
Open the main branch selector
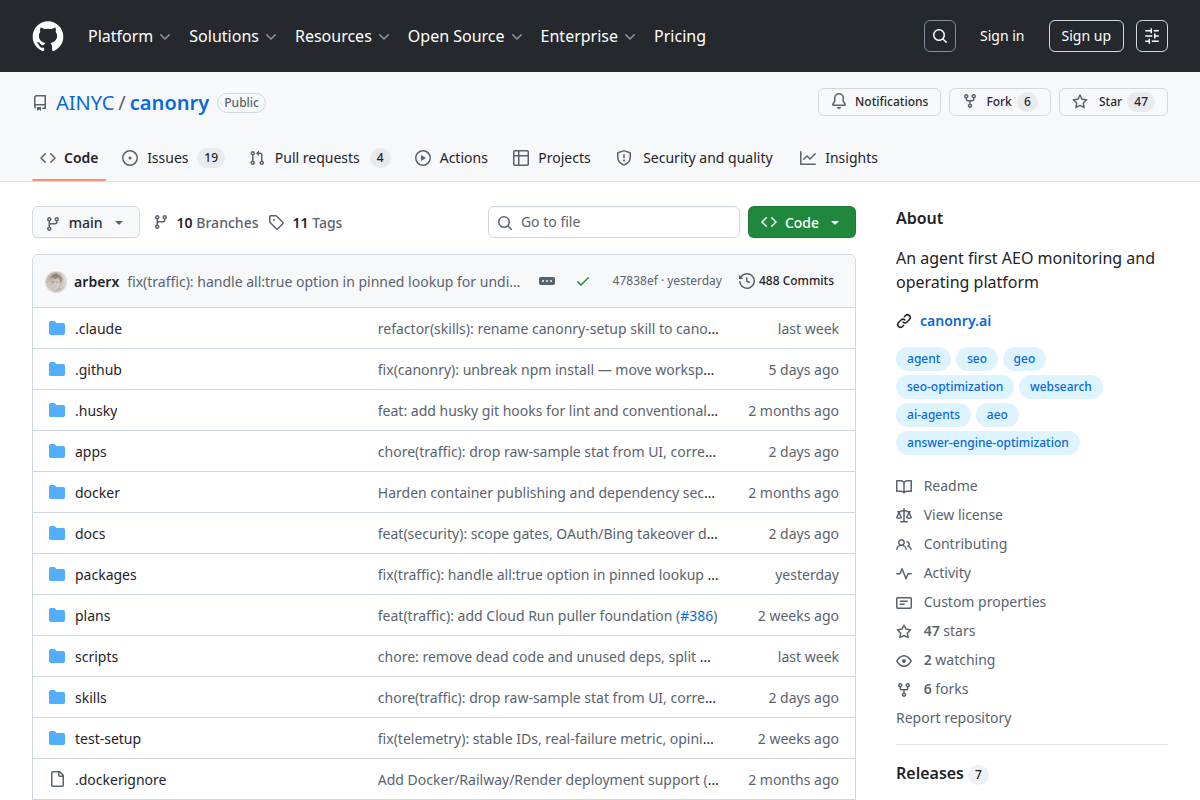pyautogui.click(x=86, y=222)
